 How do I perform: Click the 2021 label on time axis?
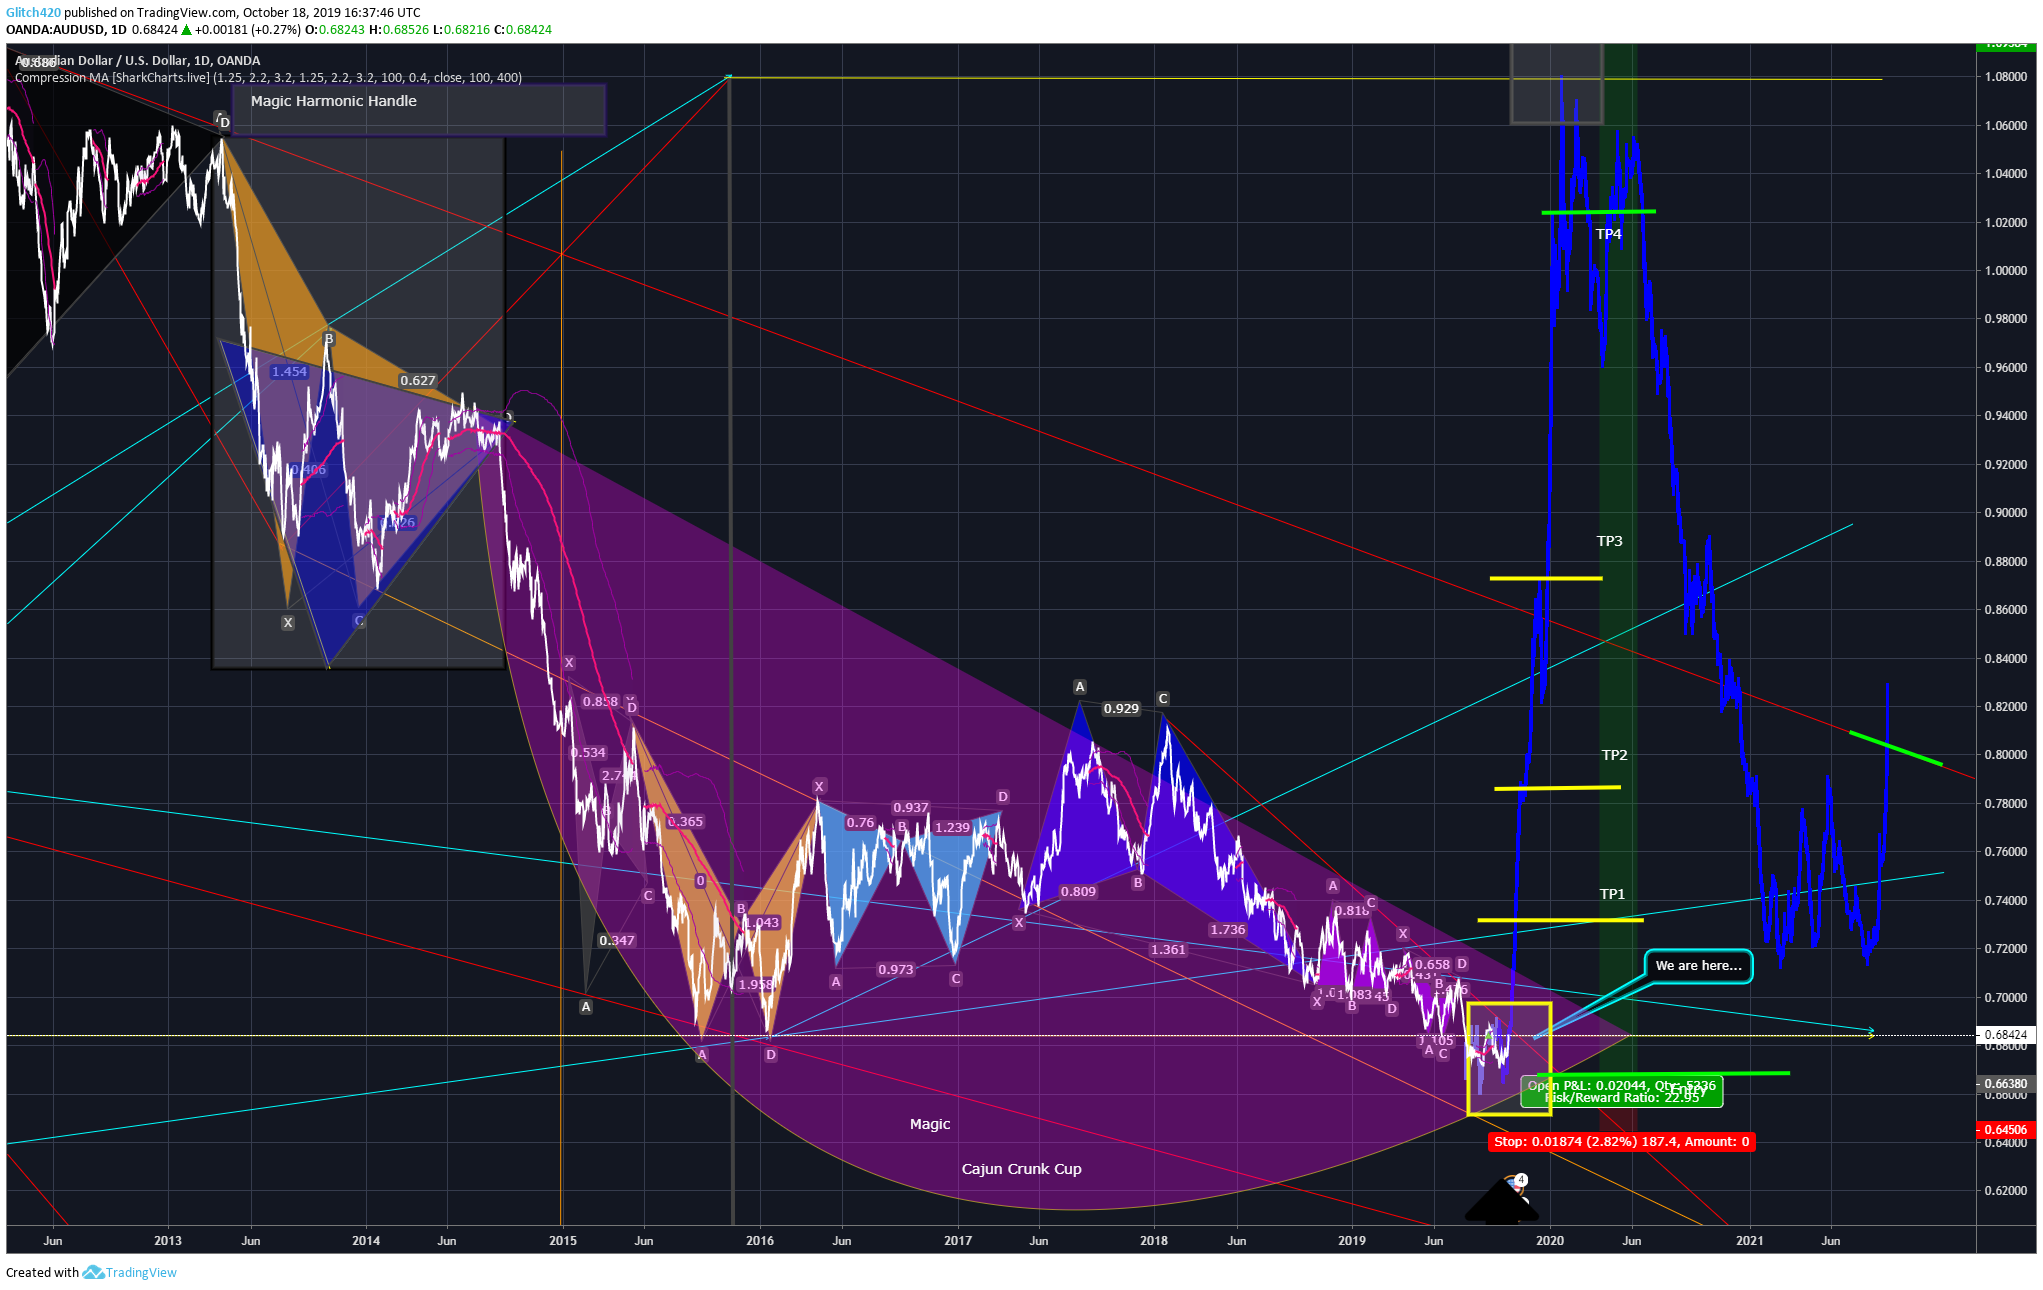tap(1750, 1240)
